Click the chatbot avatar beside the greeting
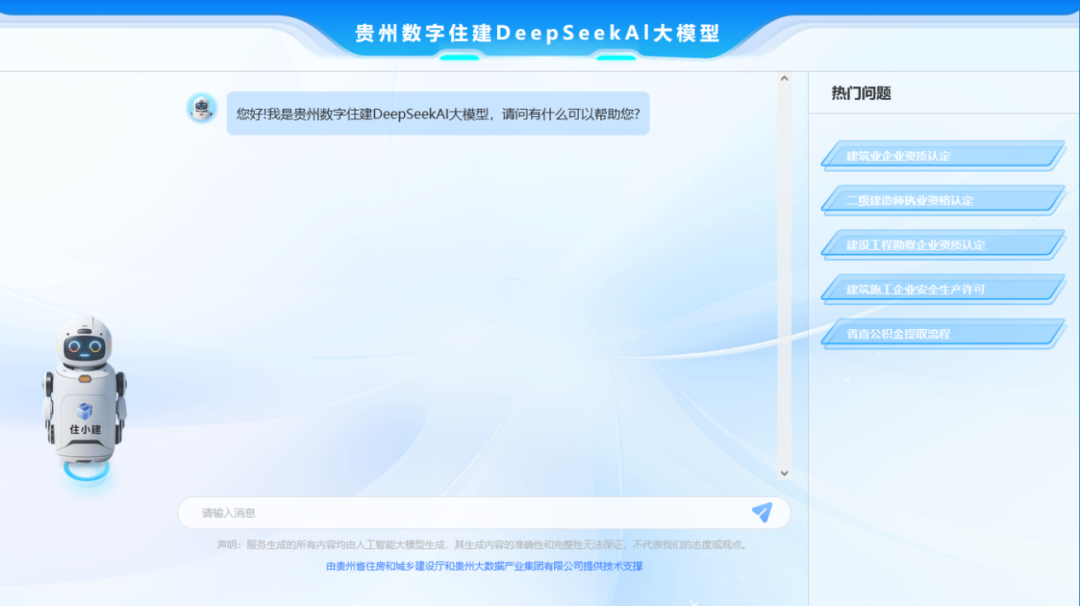The image size is (1080, 606). [x=202, y=108]
